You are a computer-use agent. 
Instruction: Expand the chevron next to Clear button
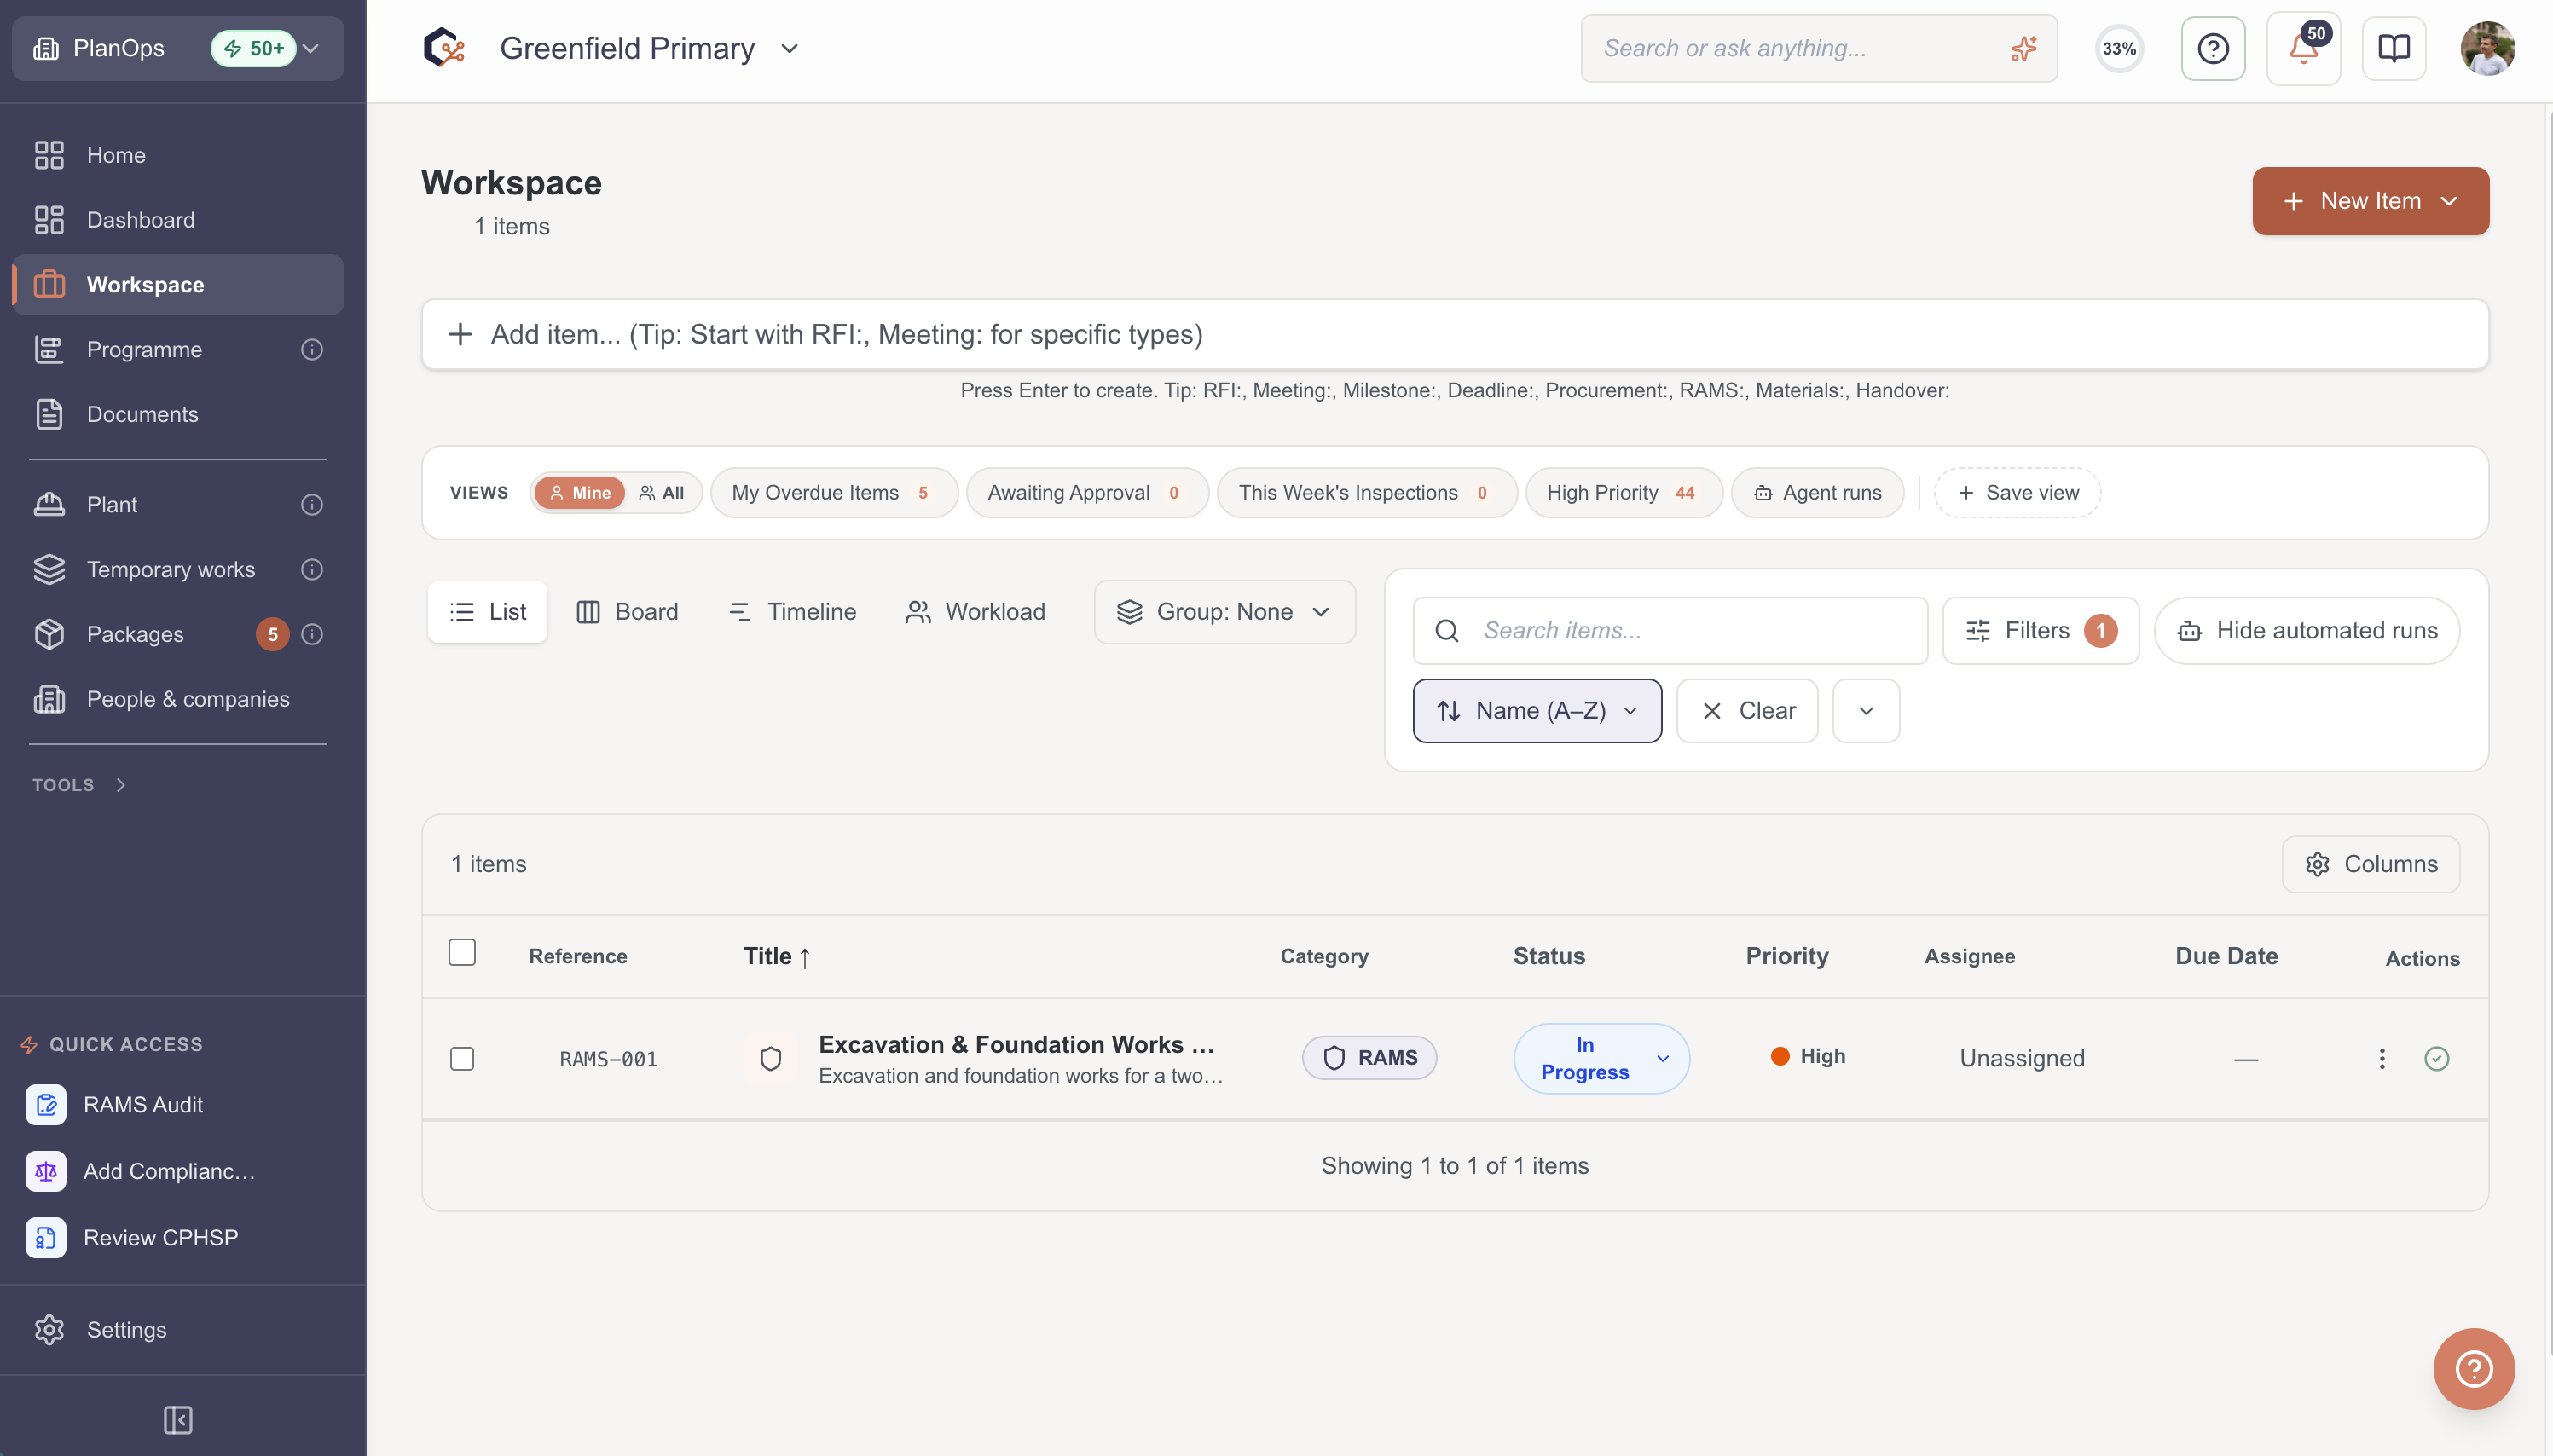1866,710
